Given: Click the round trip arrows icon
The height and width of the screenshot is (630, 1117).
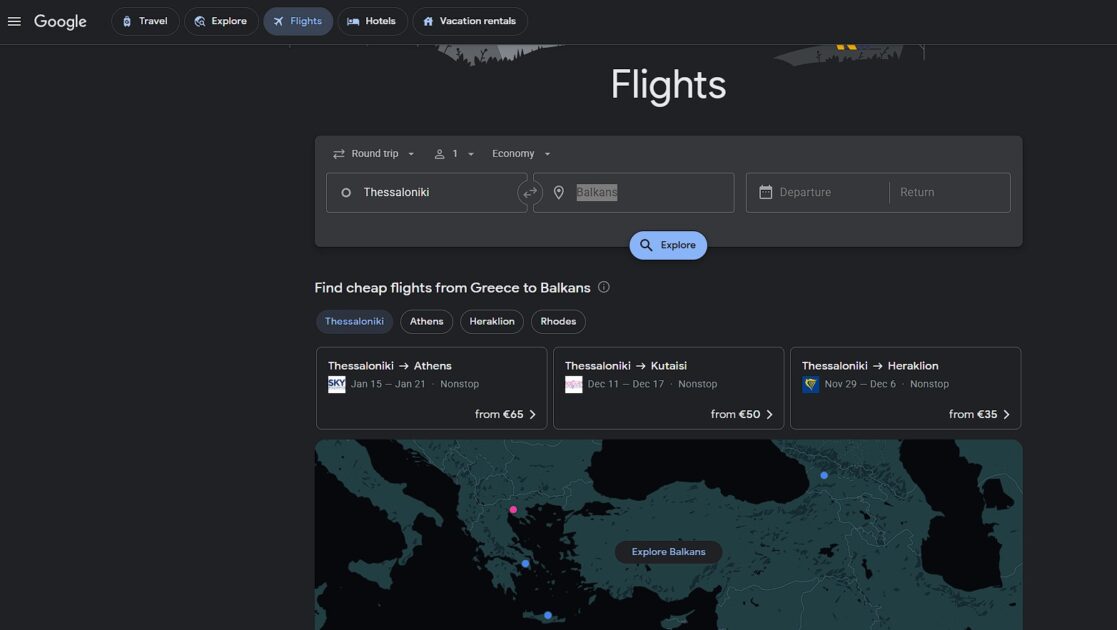Looking at the screenshot, I should click(x=338, y=154).
